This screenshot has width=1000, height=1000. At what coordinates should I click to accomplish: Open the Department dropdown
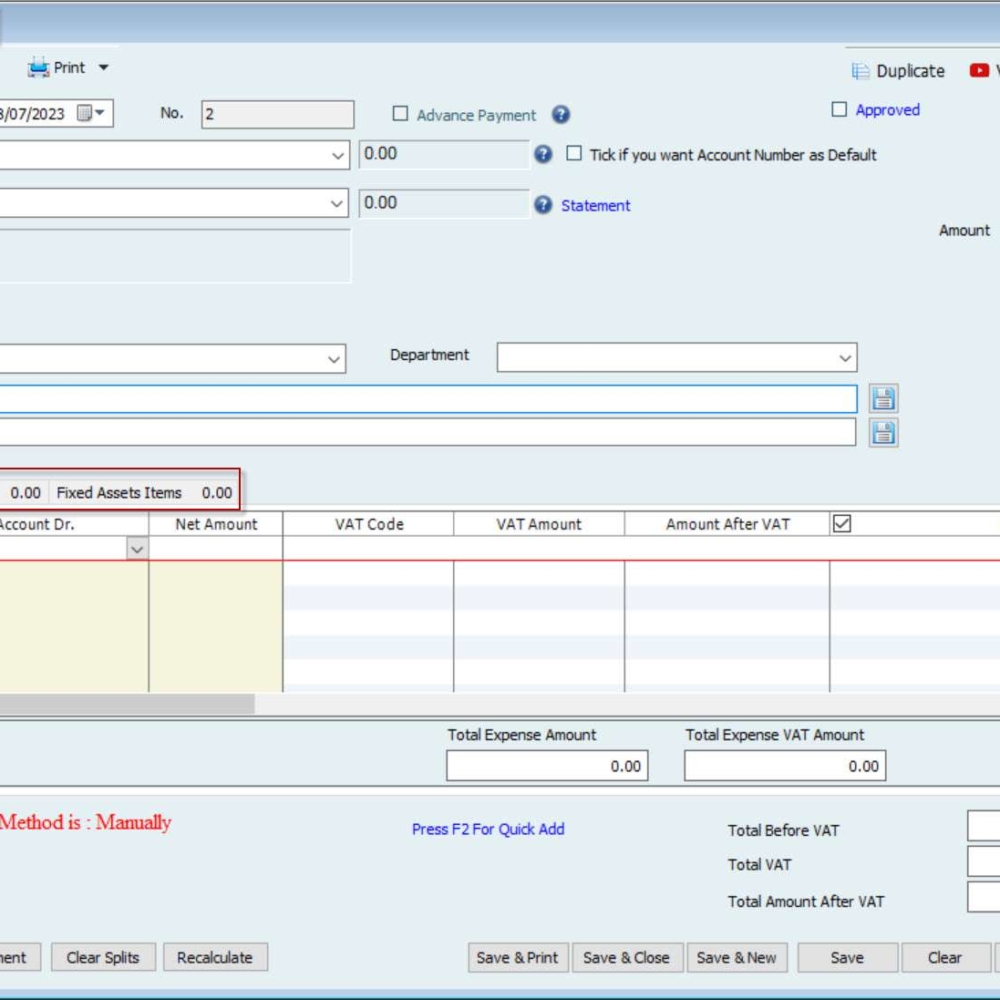(845, 358)
